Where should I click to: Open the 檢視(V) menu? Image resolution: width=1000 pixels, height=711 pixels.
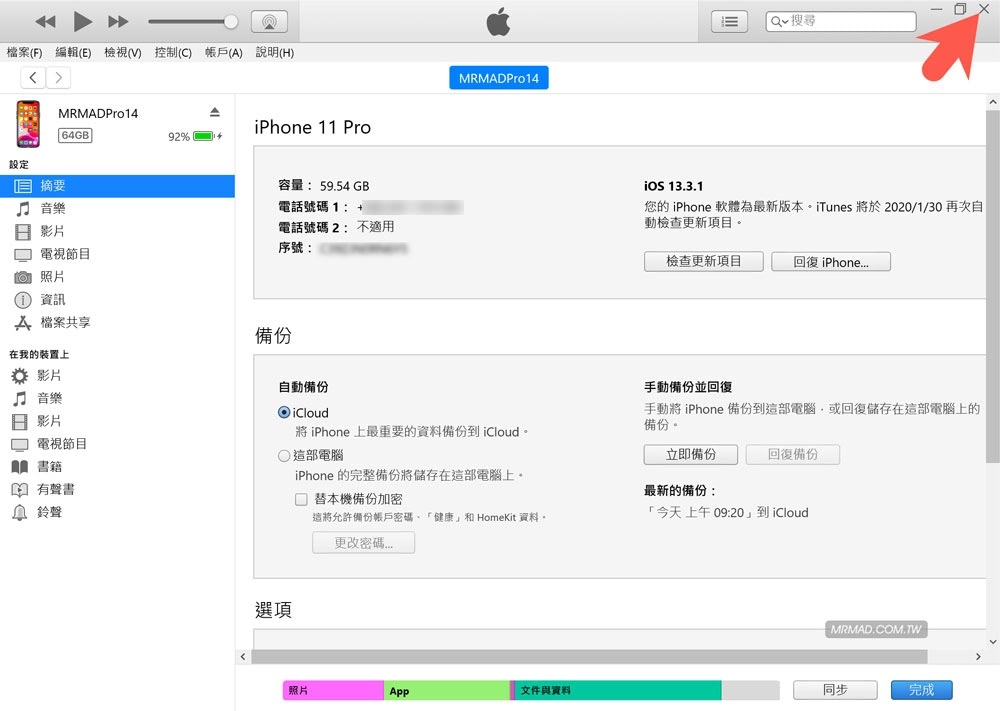pyautogui.click(x=122, y=52)
